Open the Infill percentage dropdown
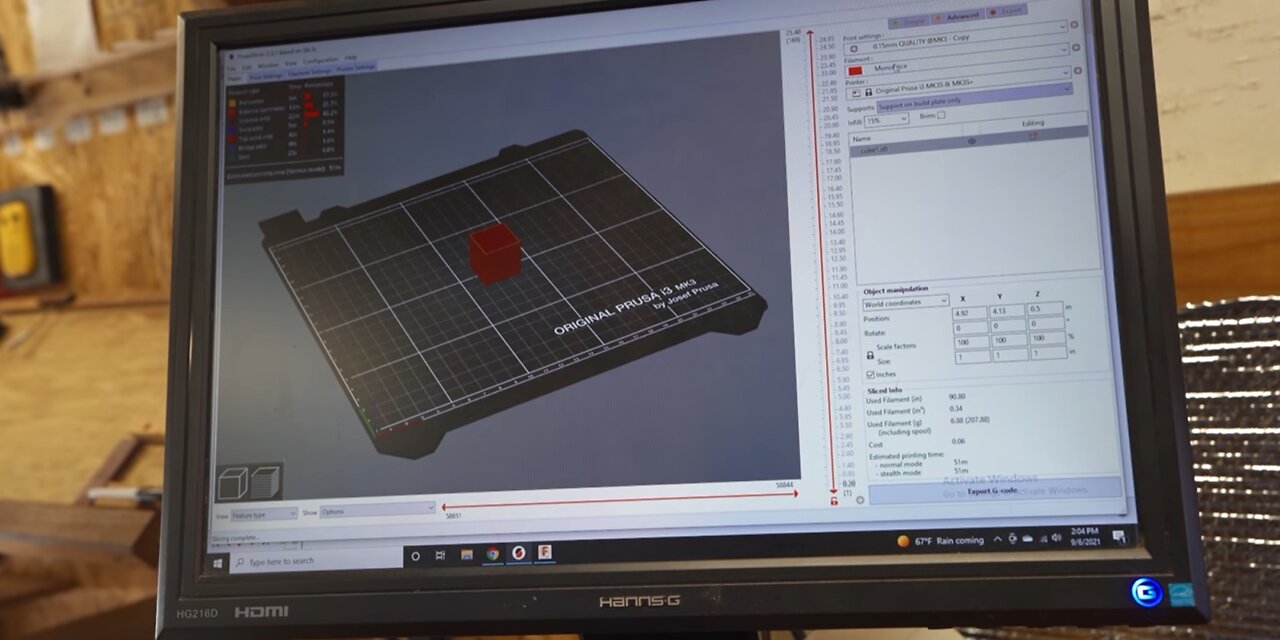Viewport: 1280px width, 640px height. point(887,120)
